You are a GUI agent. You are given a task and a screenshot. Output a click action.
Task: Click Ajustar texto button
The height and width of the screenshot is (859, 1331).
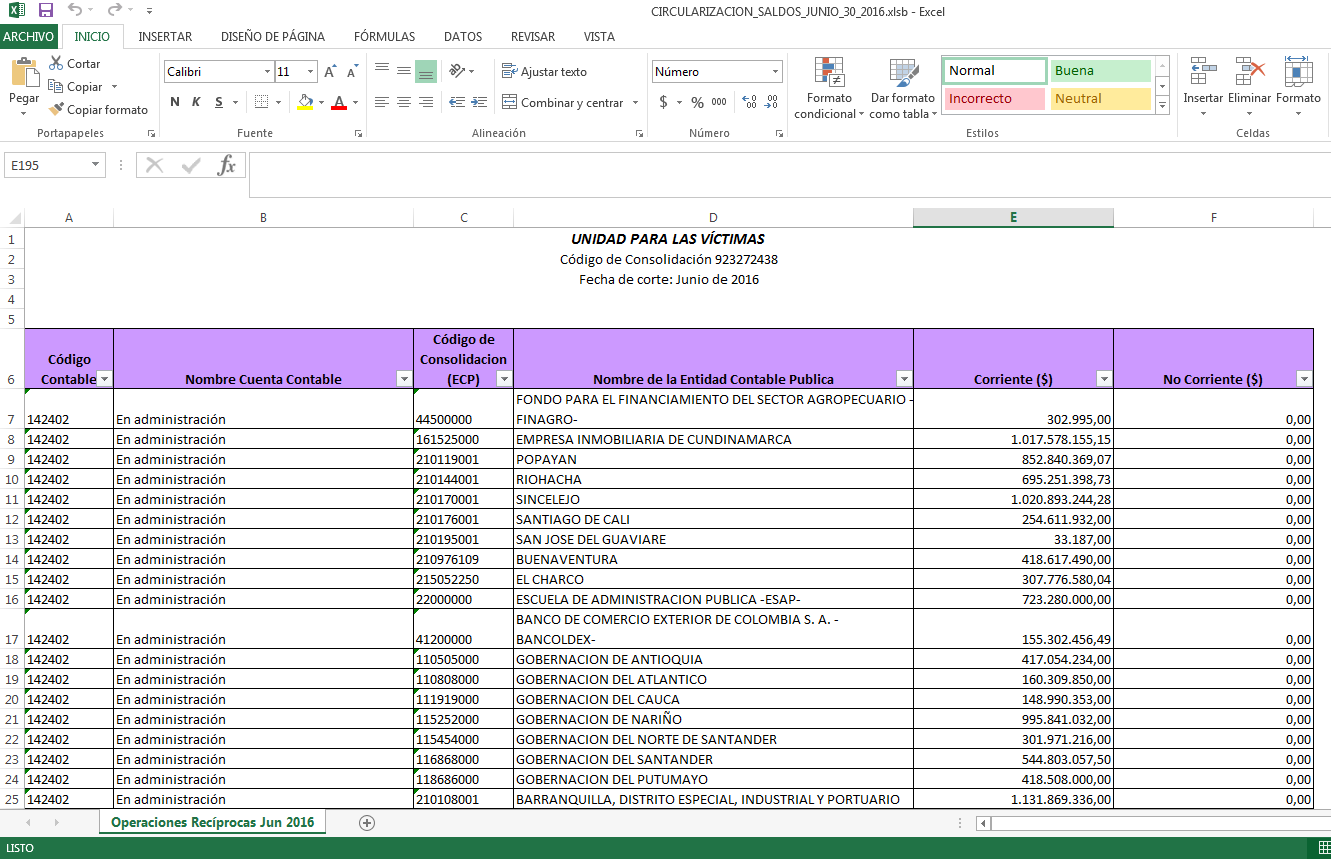544,72
